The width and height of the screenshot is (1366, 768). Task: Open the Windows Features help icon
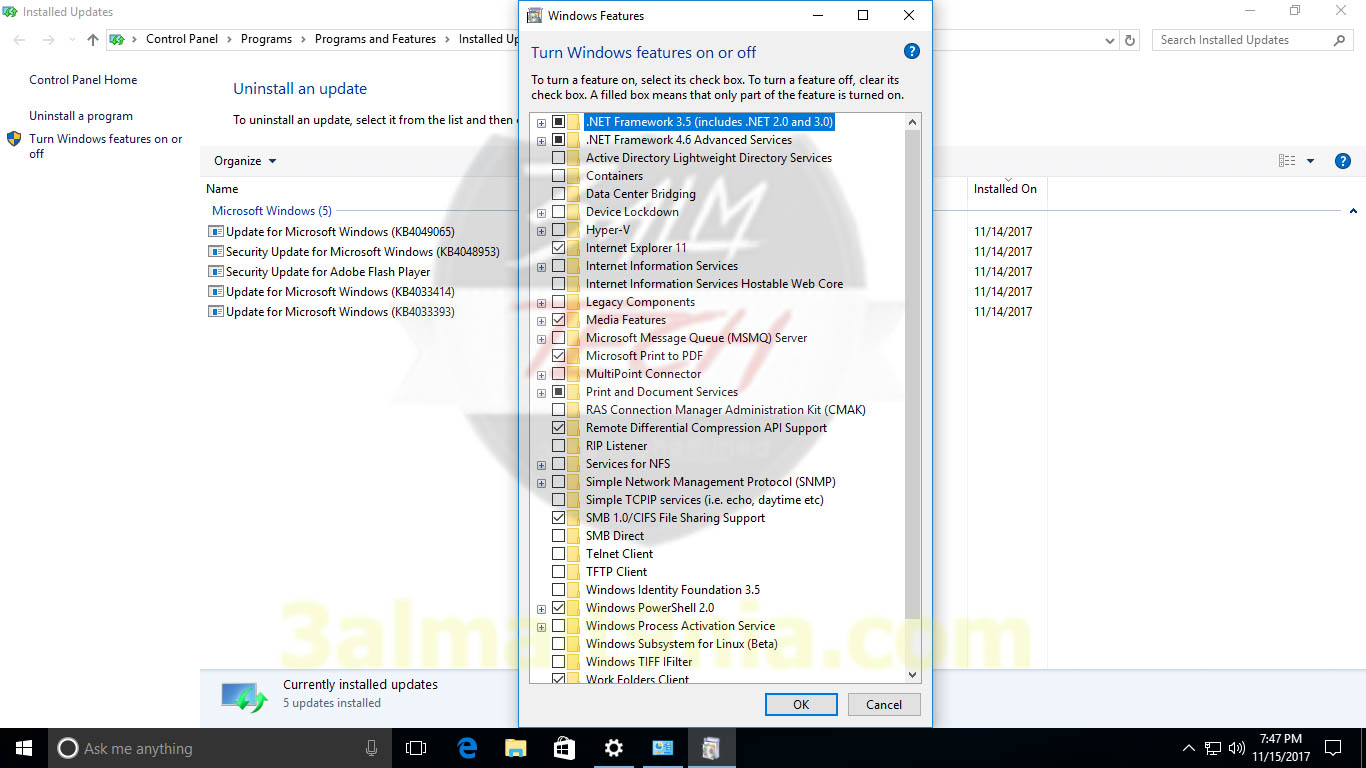point(911,52)
